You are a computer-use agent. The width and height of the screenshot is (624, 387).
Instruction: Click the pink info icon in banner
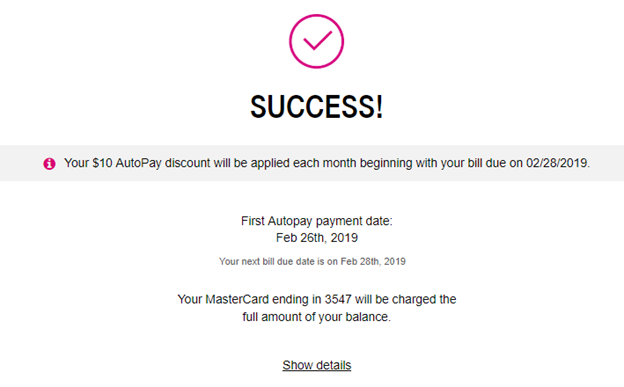(49, 164)
